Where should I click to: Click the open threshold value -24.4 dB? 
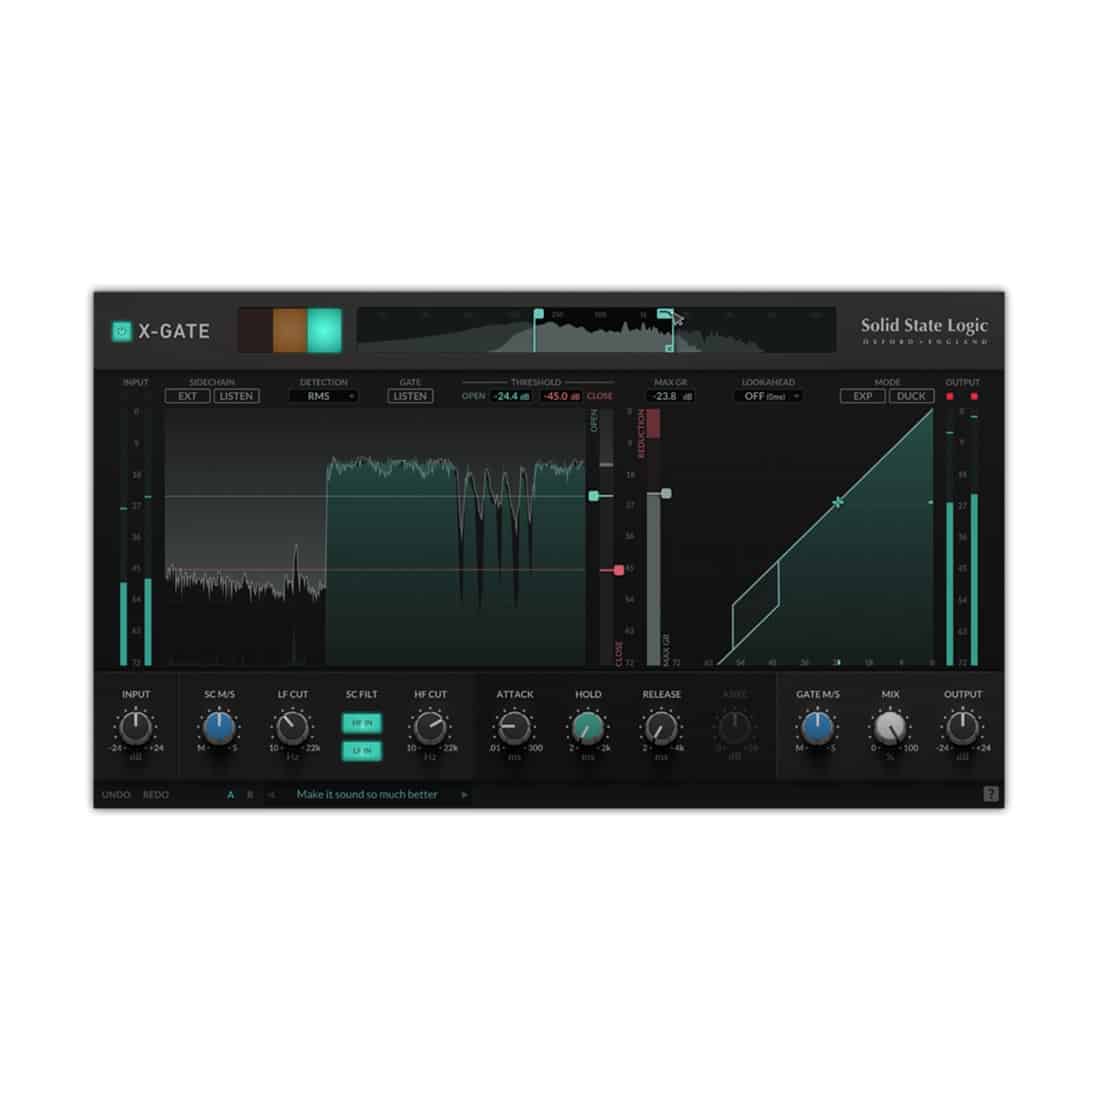pyautogui.click(x=511, y=397)
